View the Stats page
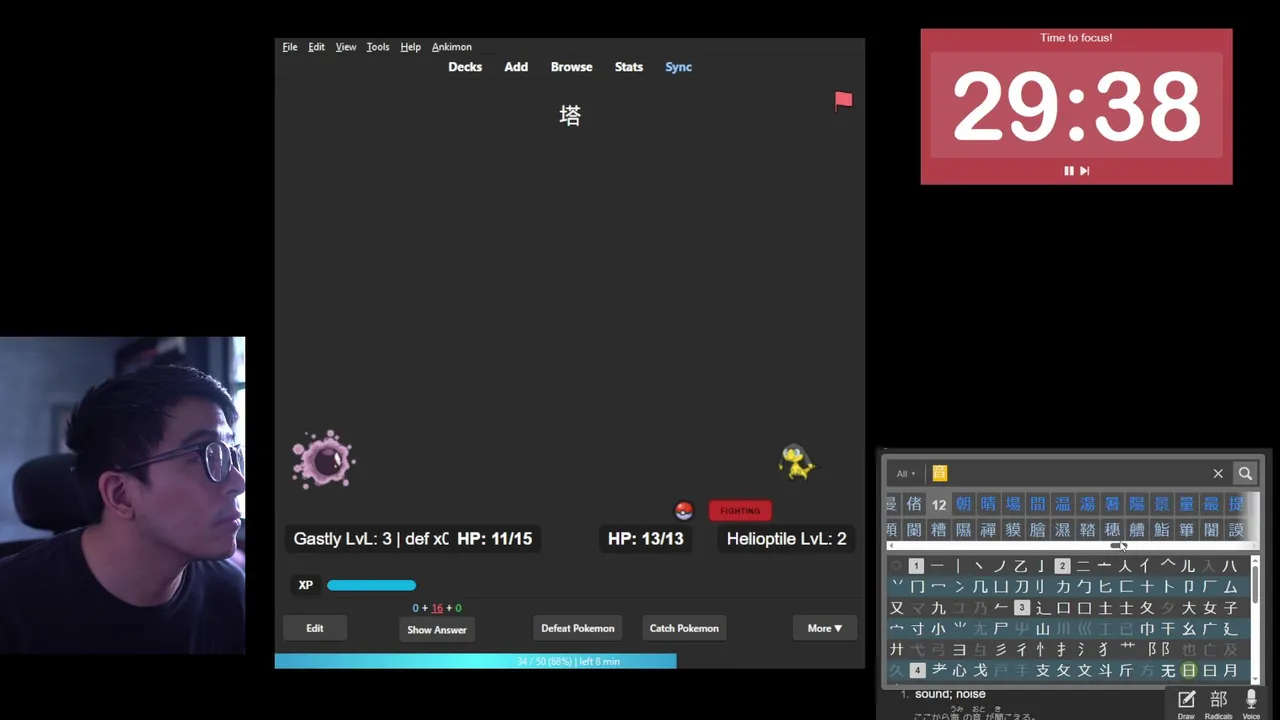This screenshot has height=720, width=1280. click(629, 67)
